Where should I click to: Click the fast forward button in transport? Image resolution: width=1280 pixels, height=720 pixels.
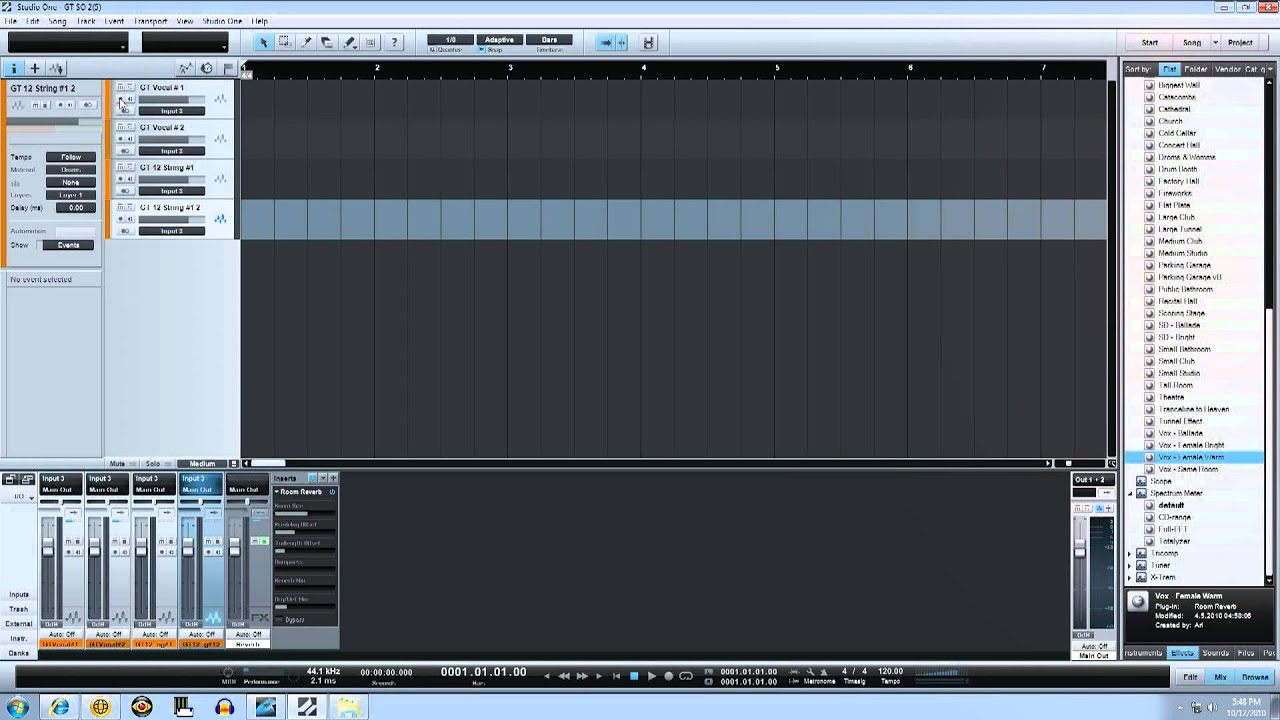[x=582, y=676]
